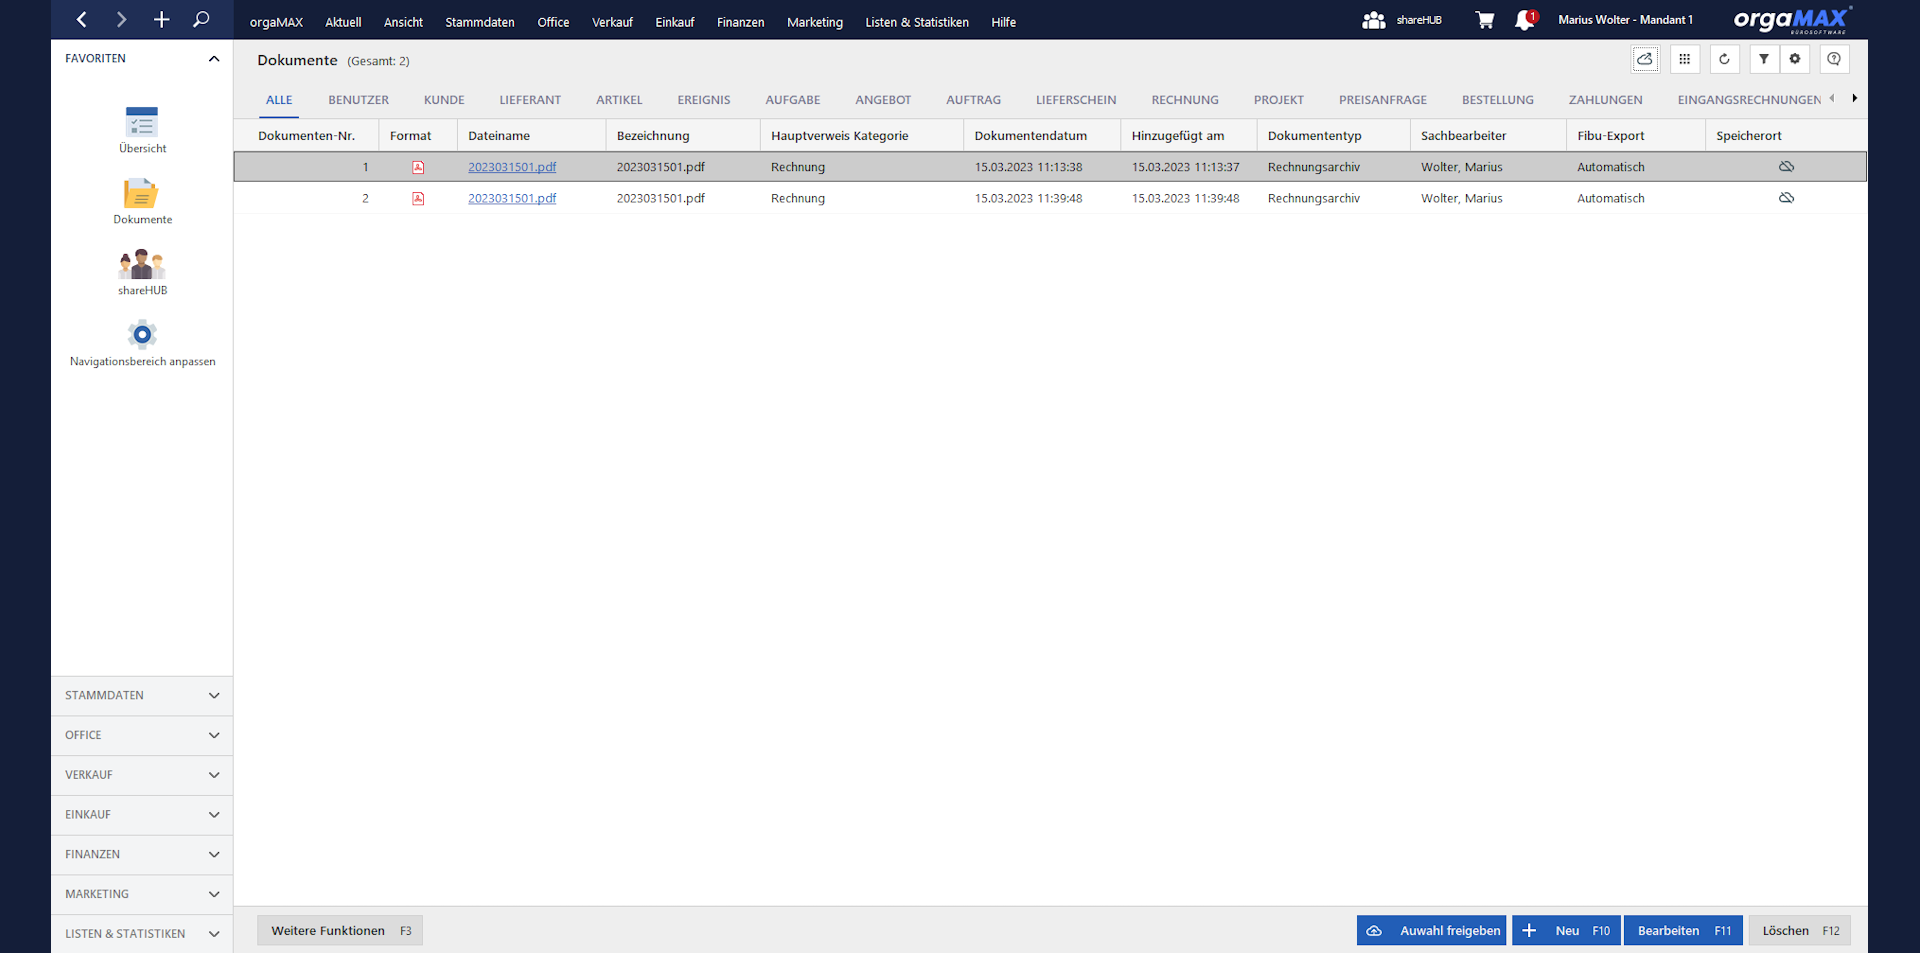The height and width of the screenshot is (953, 1920).
Task: Refresh the document list
Action: tap(1724, 59)
